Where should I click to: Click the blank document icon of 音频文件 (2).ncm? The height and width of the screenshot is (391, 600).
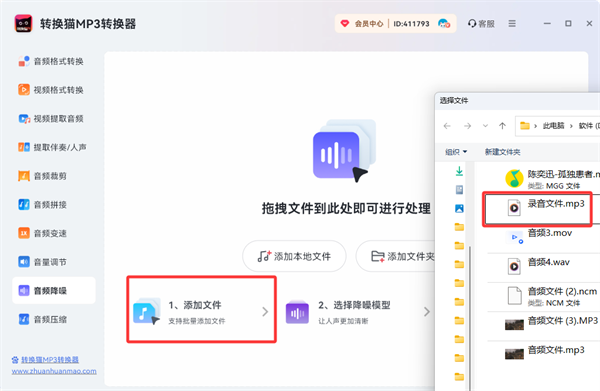pyautogui.click(x=514, y=296)
